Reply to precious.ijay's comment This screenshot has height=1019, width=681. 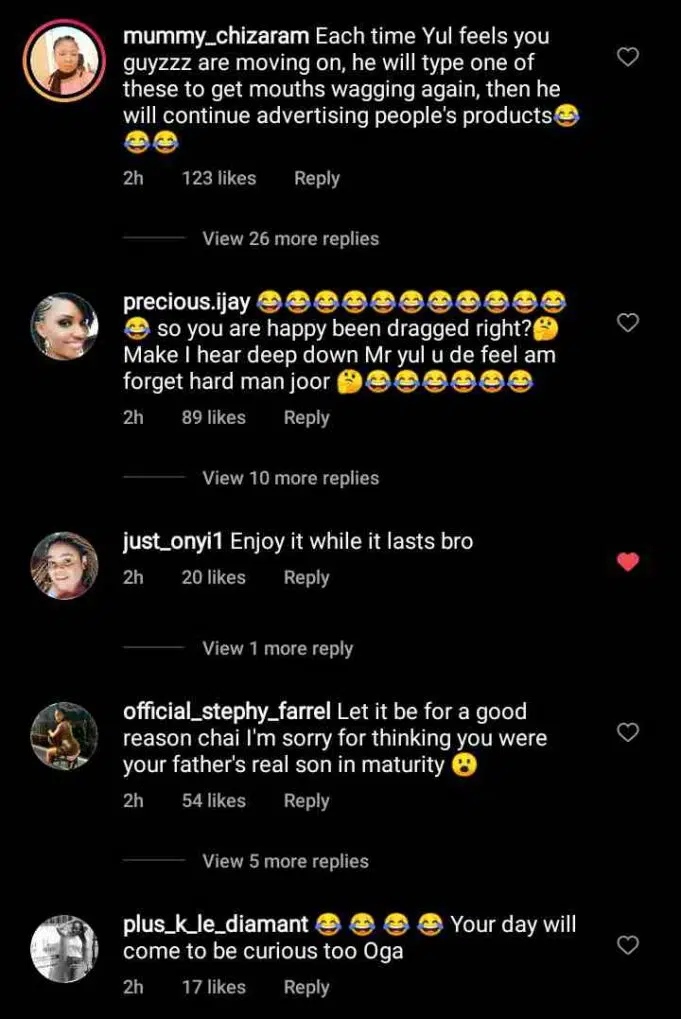306,418
